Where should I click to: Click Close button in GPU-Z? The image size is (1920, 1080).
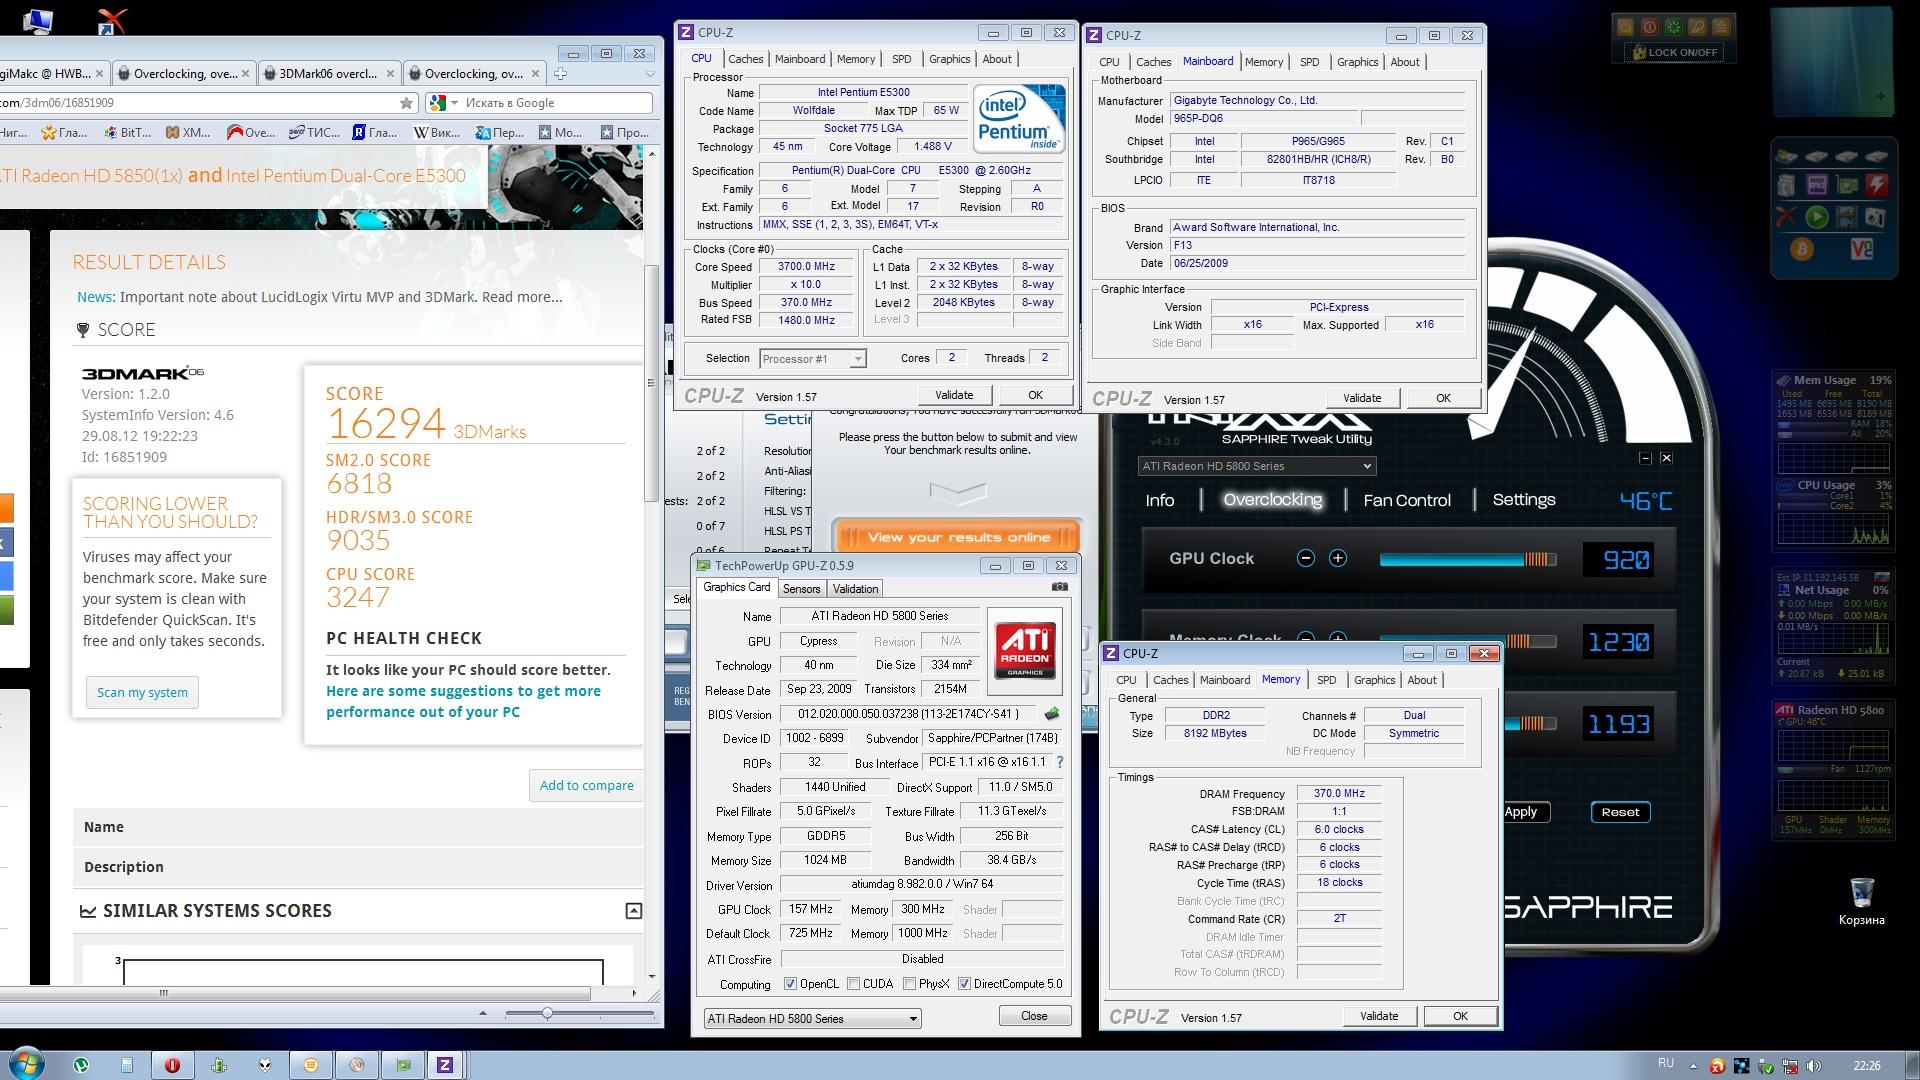(x=1034, y=1016)
